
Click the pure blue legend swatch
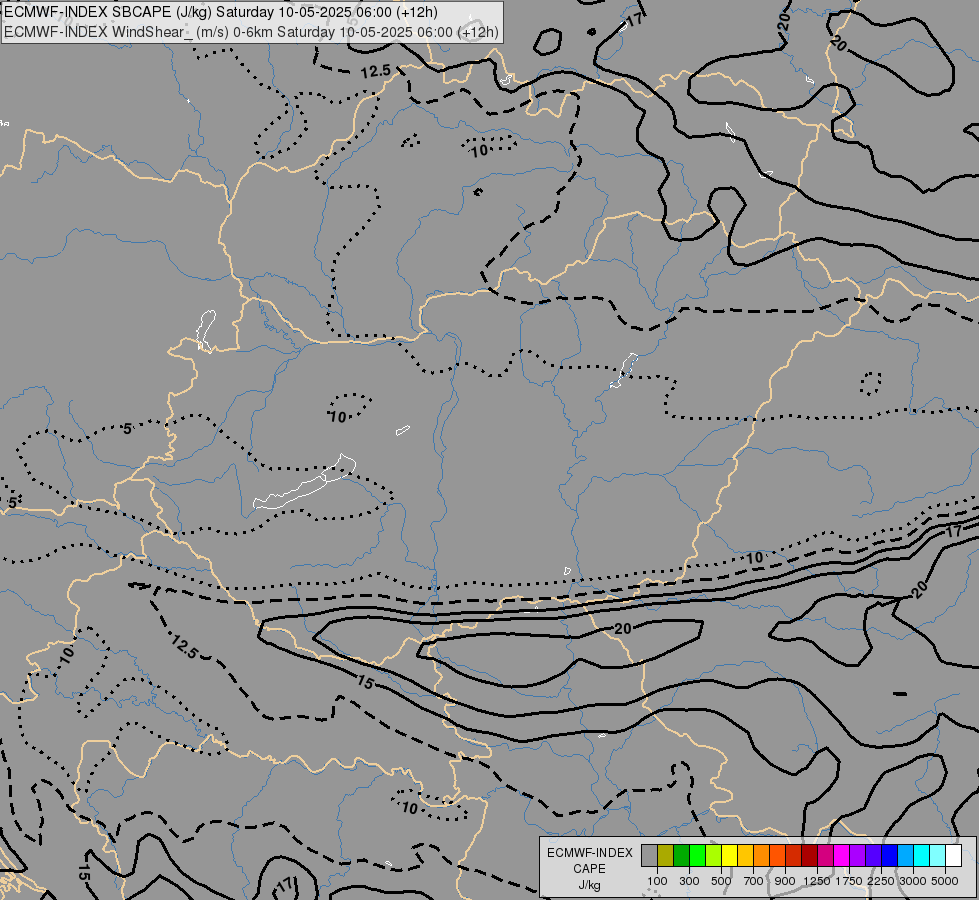tap(890, 855)
